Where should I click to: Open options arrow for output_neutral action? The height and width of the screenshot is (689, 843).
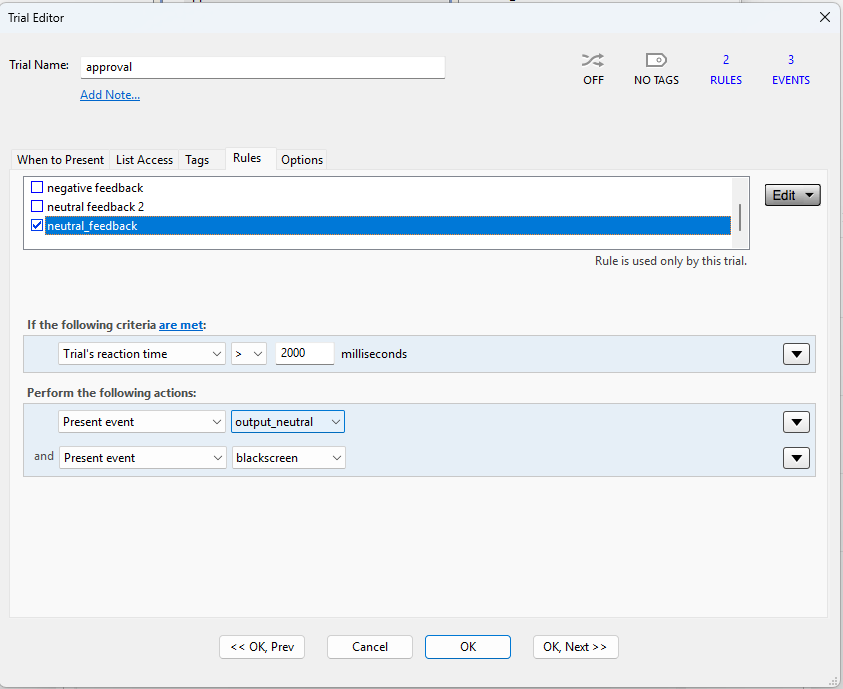coord(796,422)
